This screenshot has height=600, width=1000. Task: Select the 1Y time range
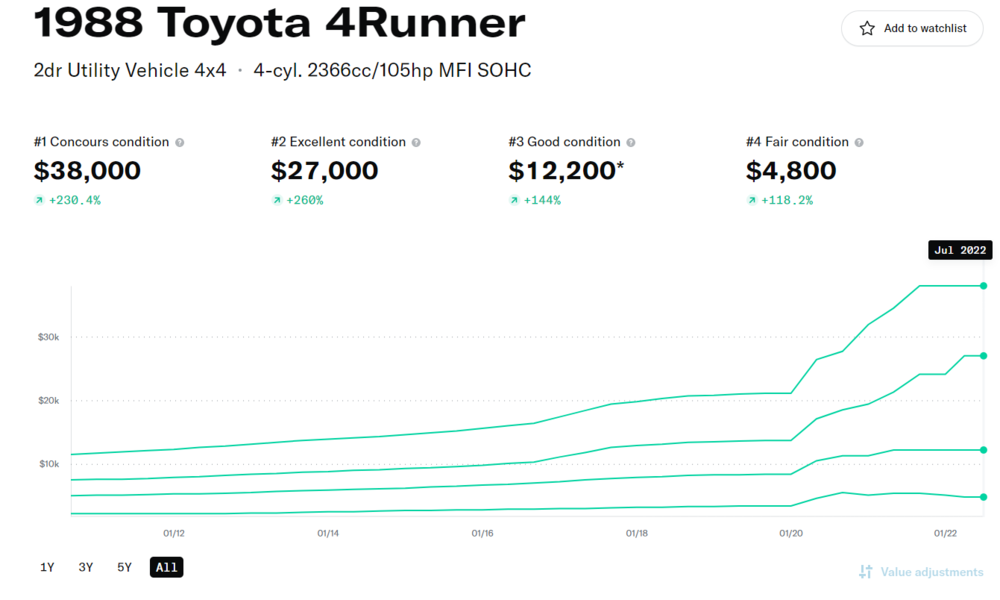(47, 568)
